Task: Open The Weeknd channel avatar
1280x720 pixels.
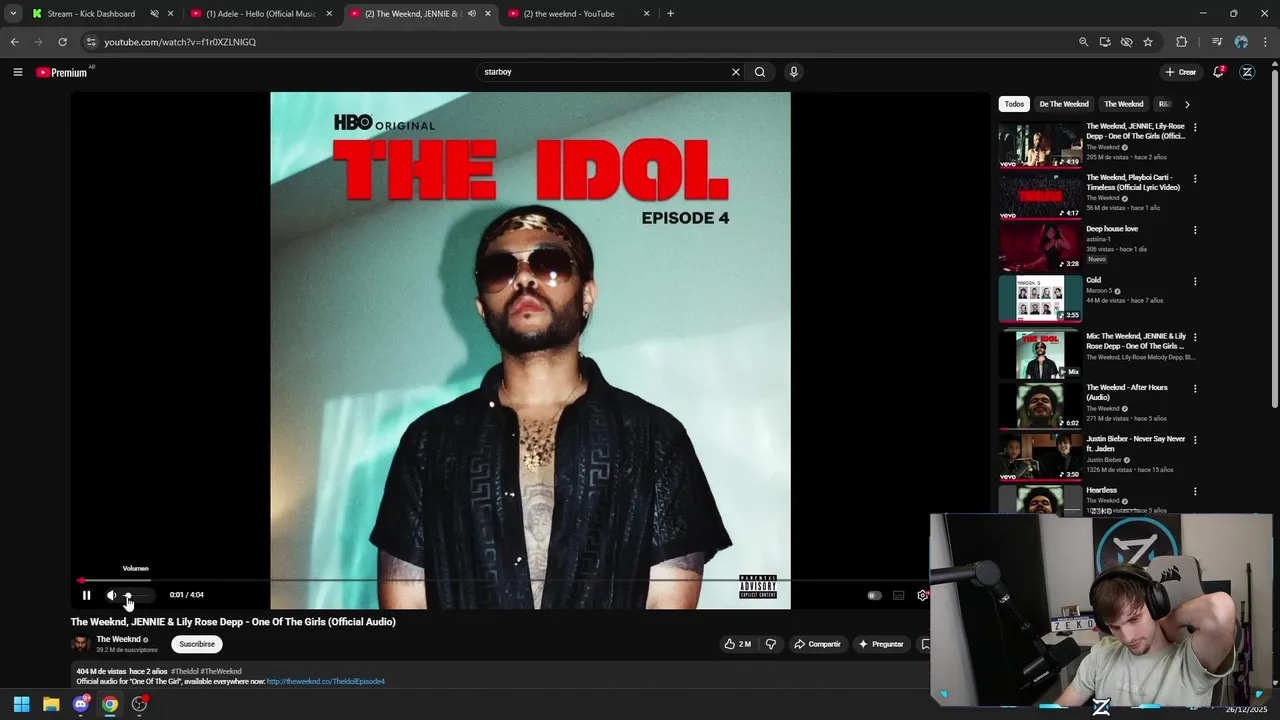Action: [80, 643]
